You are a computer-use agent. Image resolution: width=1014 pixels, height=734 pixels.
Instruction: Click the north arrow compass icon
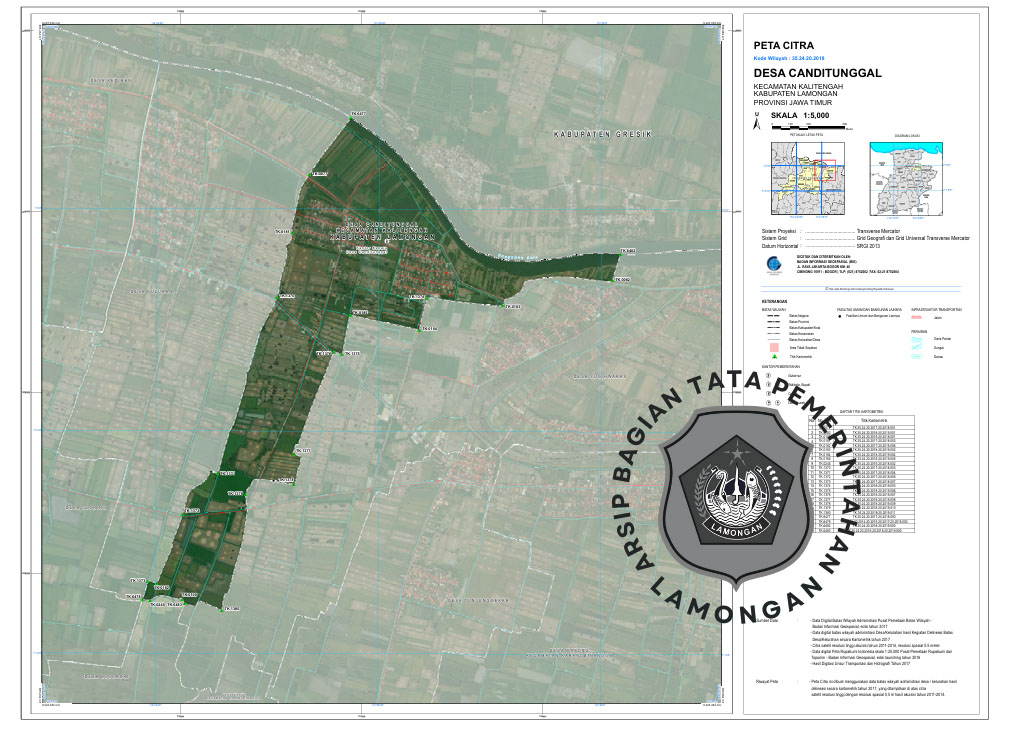[x=757, y=124]
